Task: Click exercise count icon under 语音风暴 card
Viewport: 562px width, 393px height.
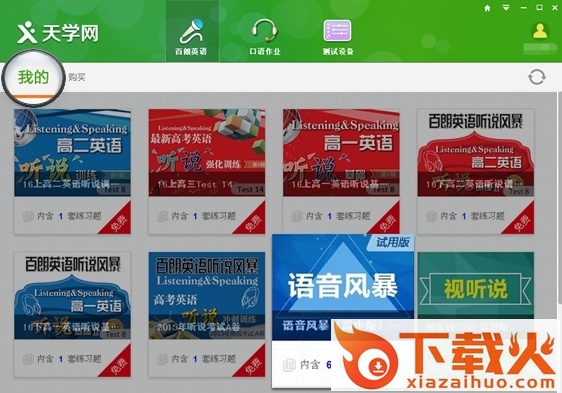Action: (x=289, y=365)
